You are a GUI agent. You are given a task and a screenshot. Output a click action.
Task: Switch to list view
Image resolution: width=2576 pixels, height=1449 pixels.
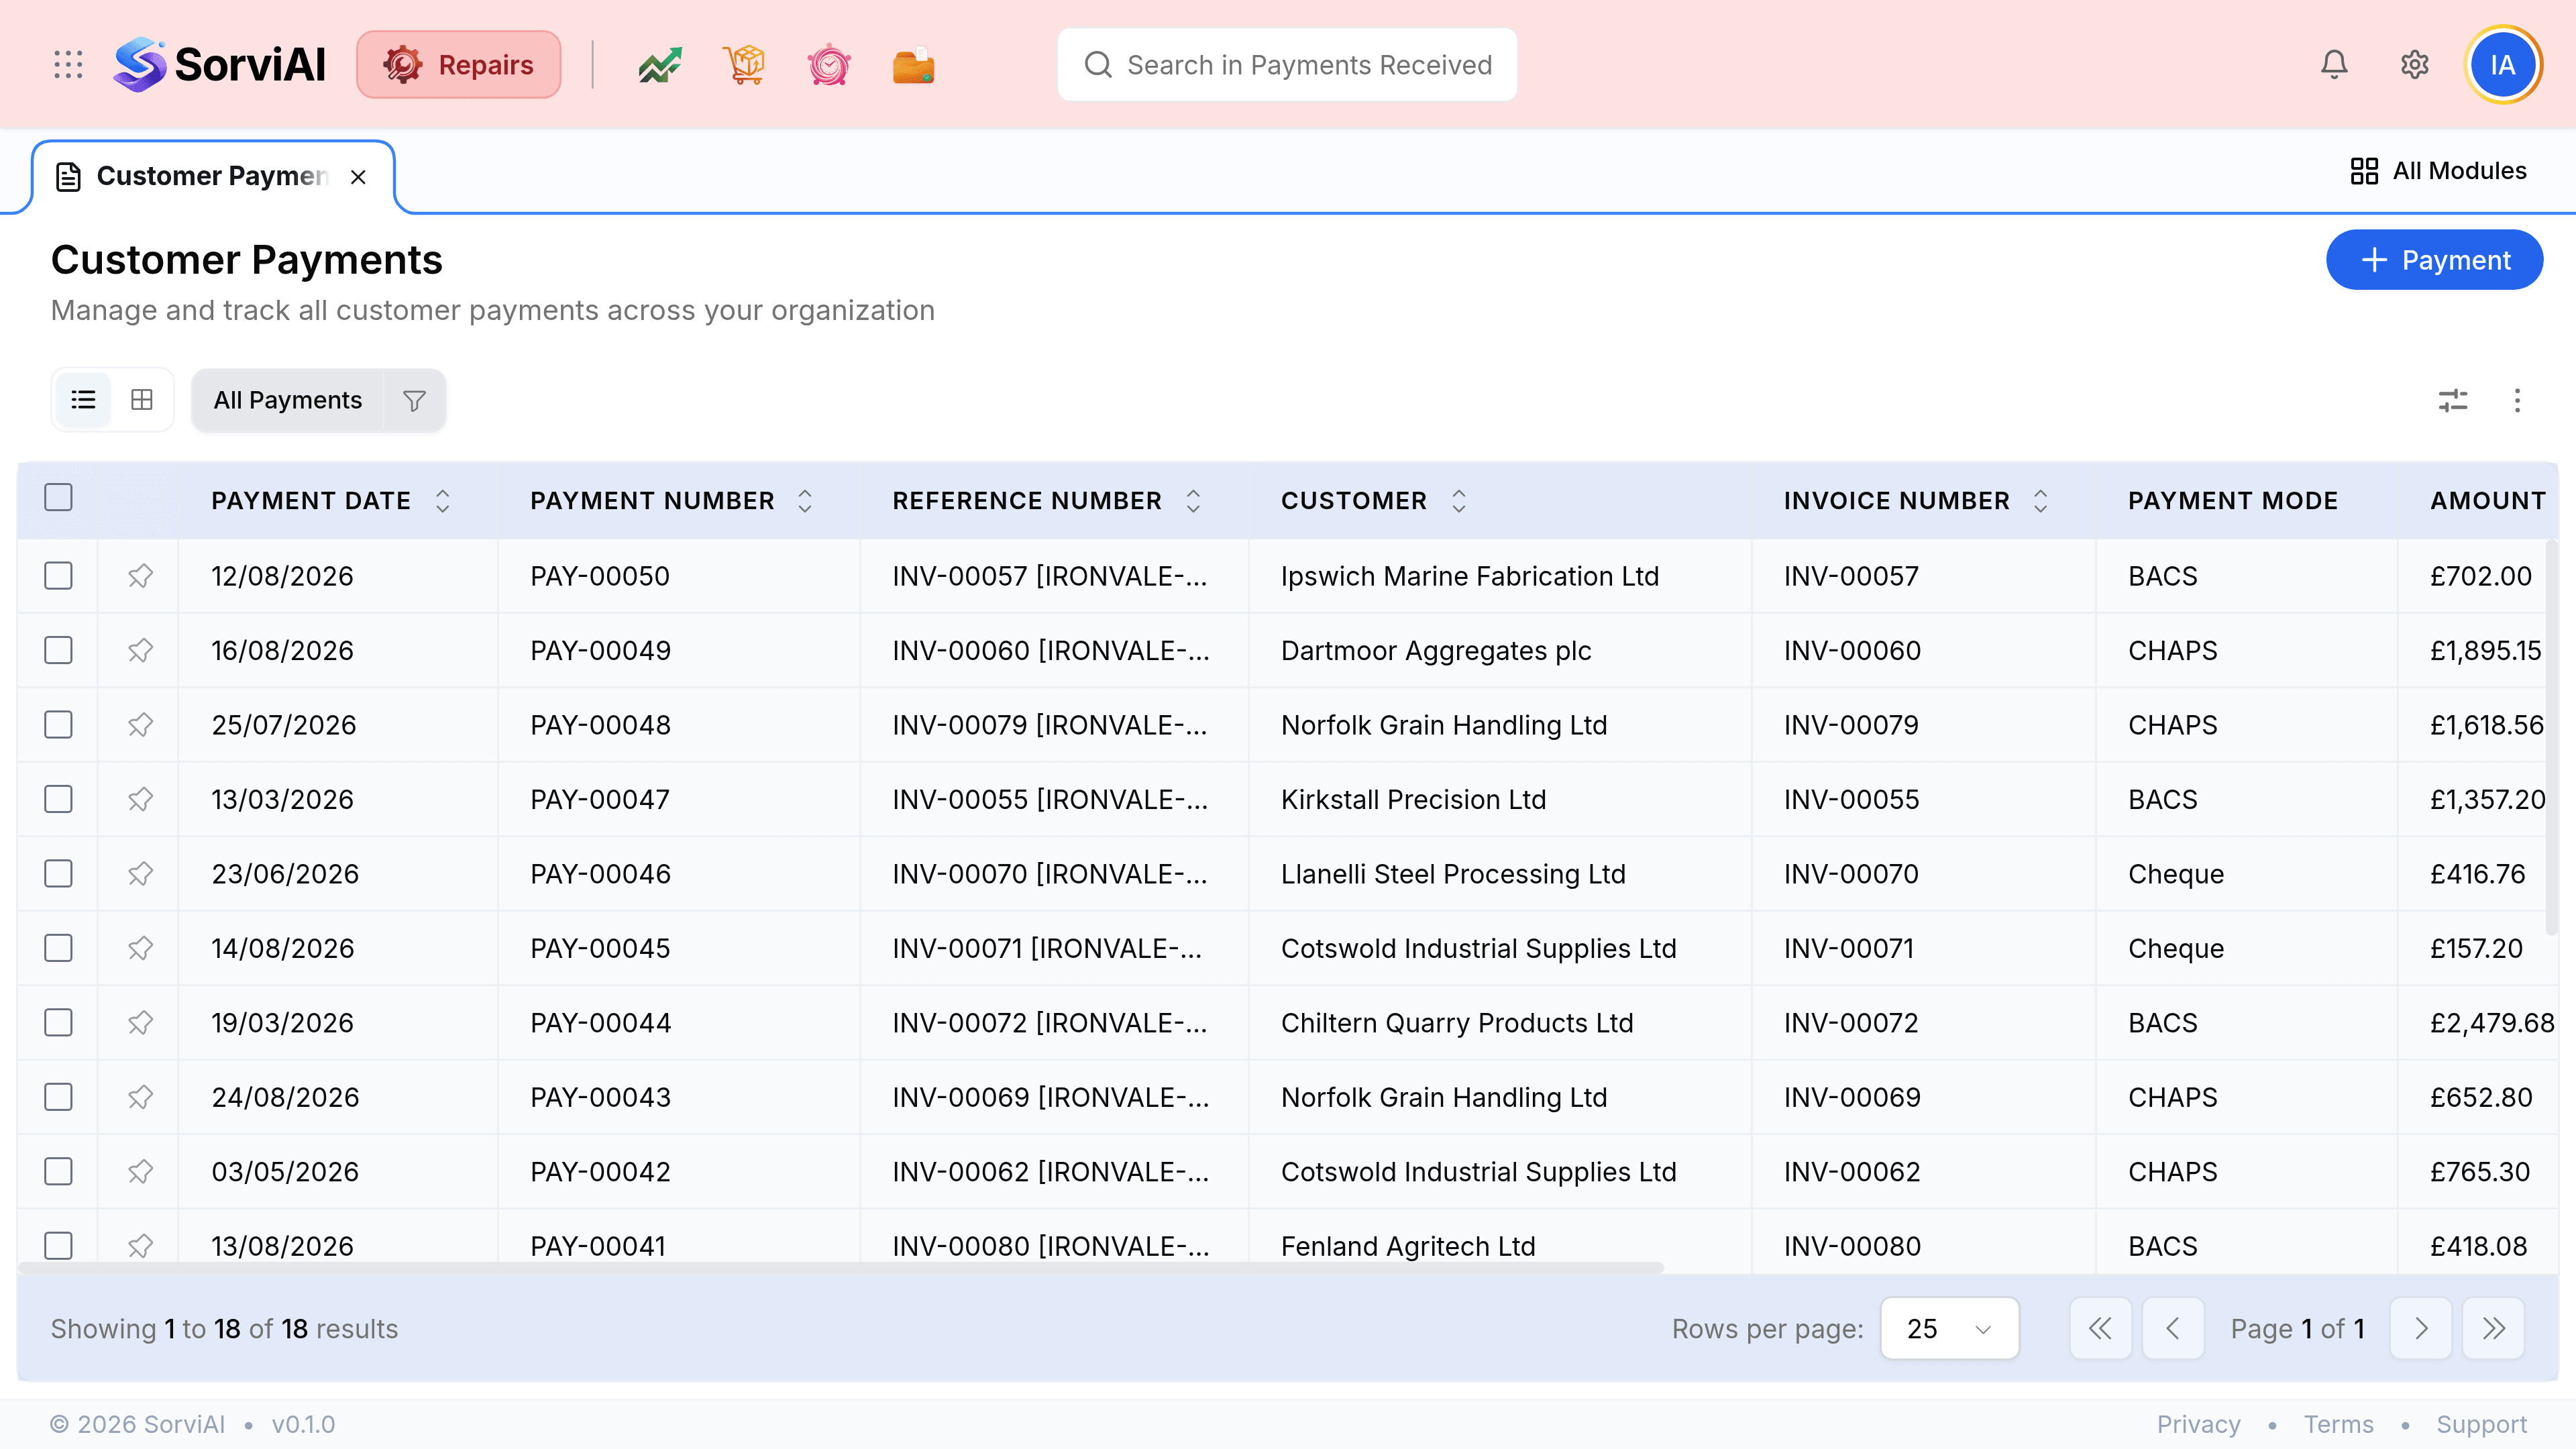(84, 400)
